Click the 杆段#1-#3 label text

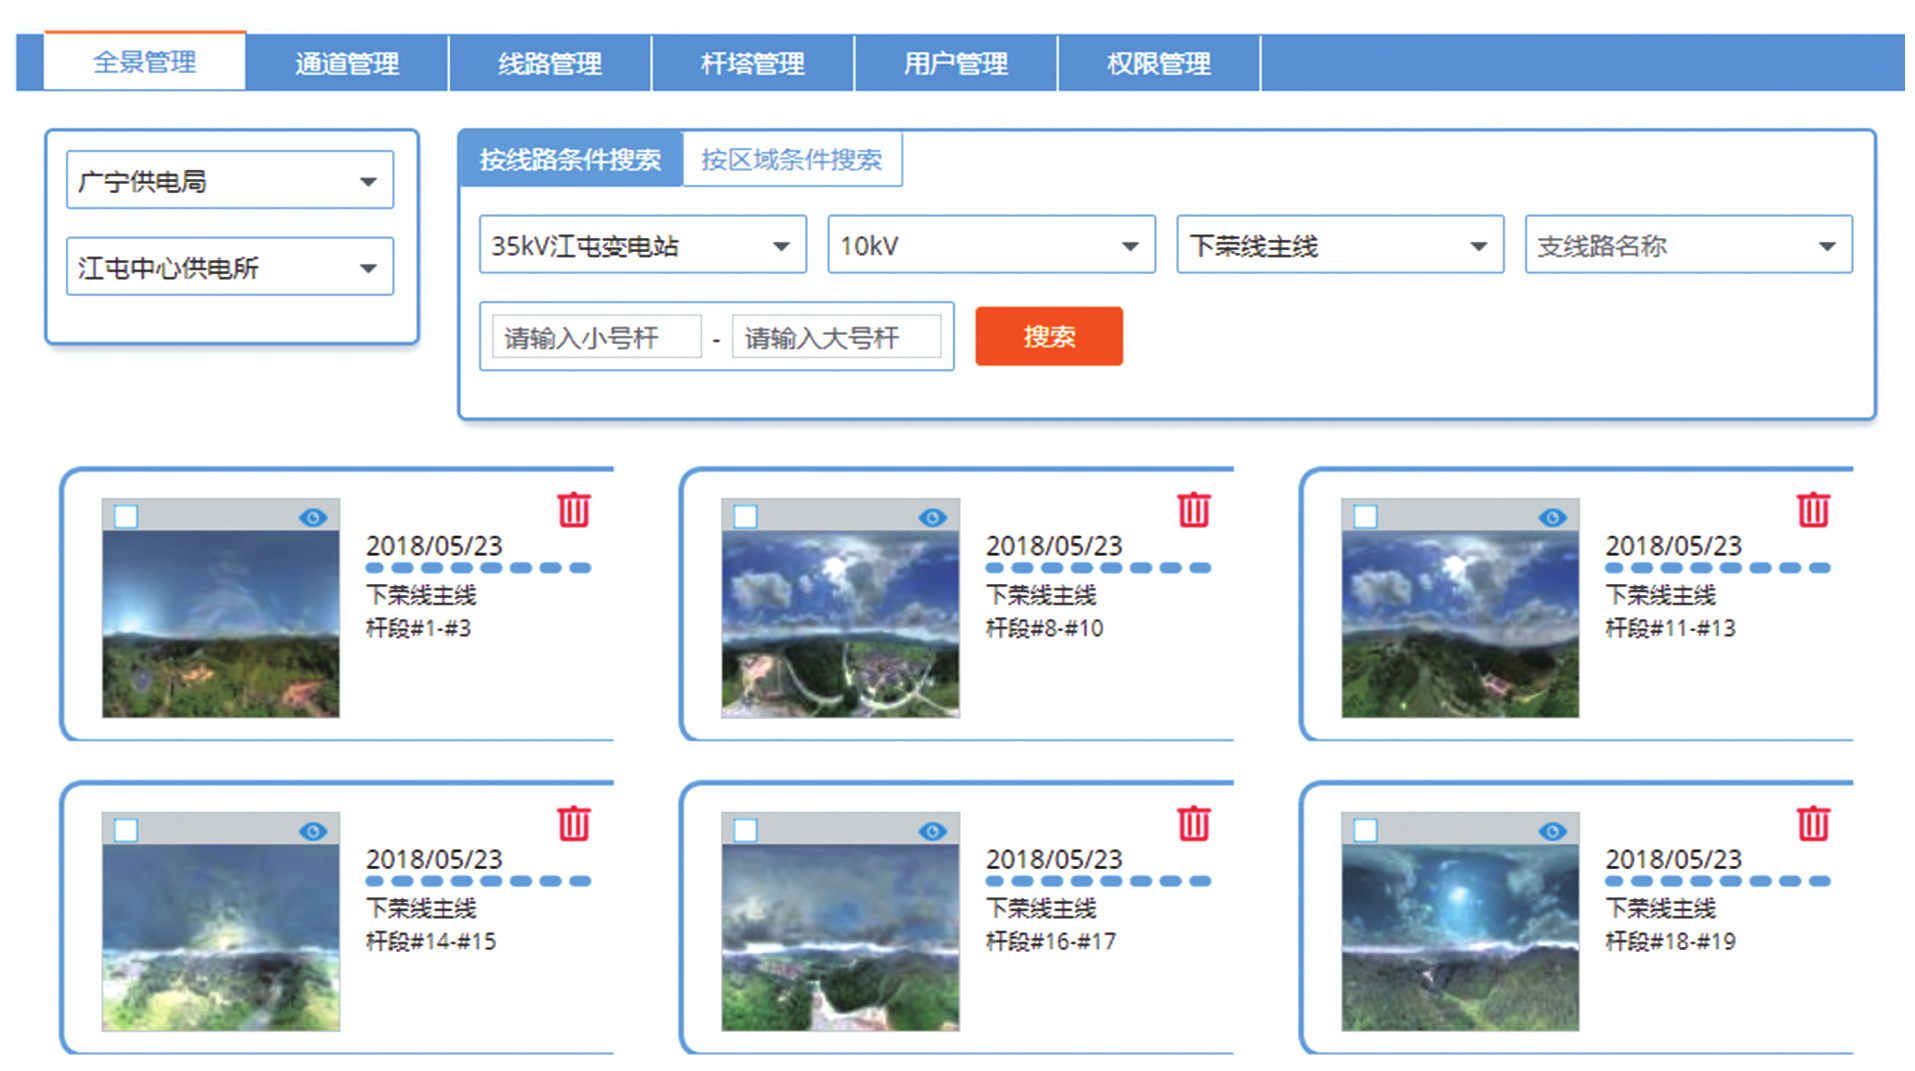pyautogui.click(x=419, y=628)
